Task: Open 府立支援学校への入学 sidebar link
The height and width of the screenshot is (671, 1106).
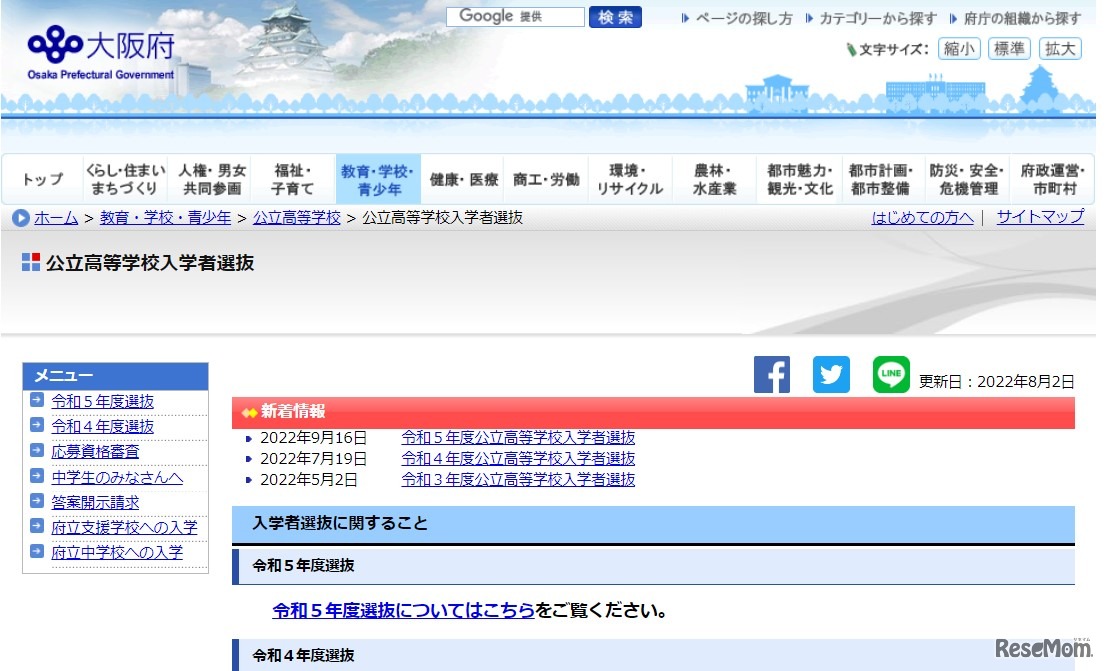Action: (124, 527)
